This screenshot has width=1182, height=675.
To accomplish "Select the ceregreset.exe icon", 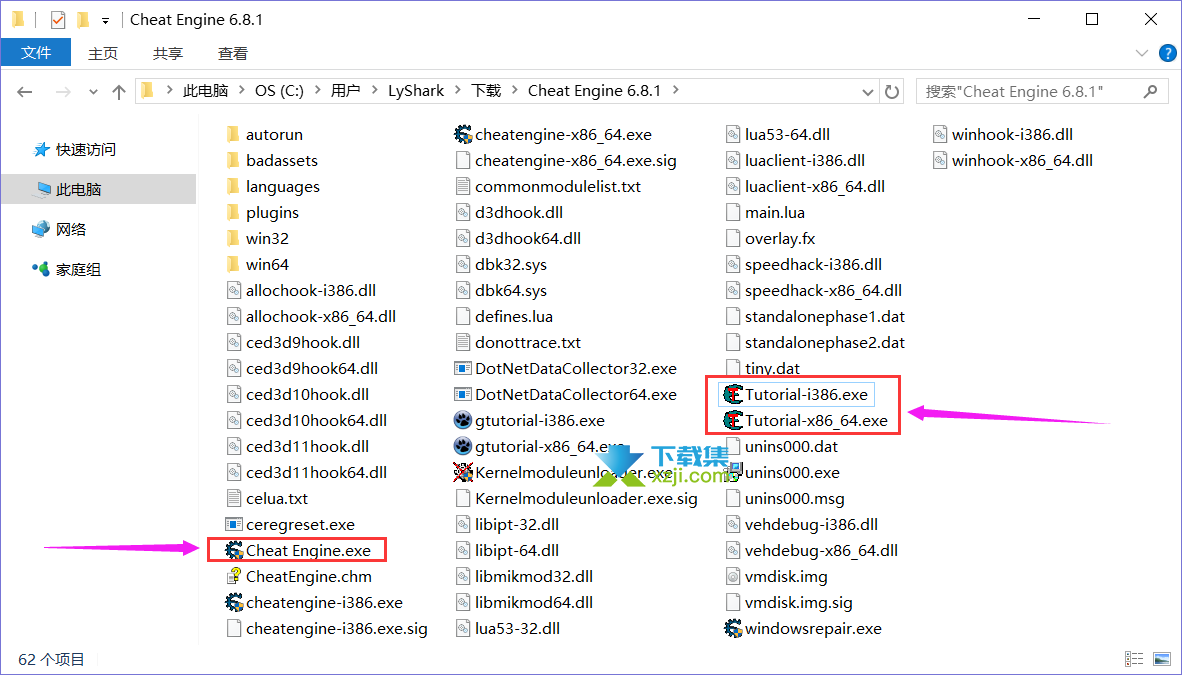I will click(x=234, y=524).
